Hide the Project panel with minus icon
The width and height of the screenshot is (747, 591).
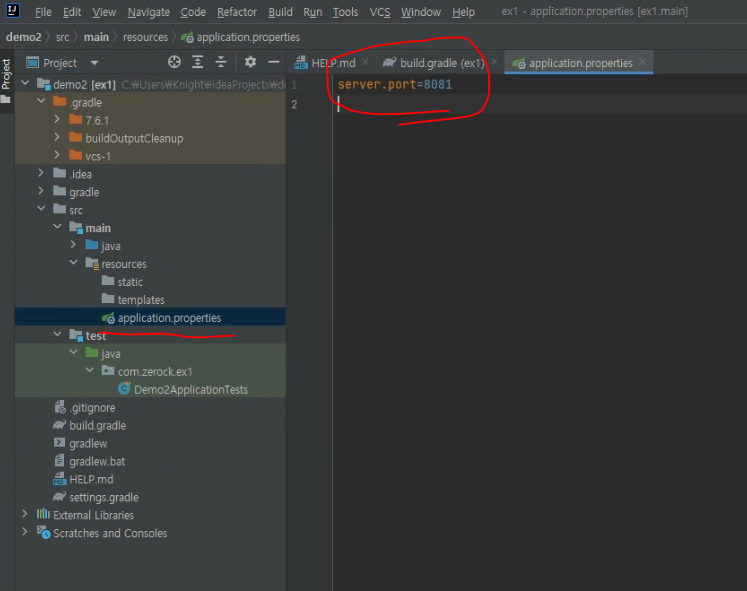[273, 62]
